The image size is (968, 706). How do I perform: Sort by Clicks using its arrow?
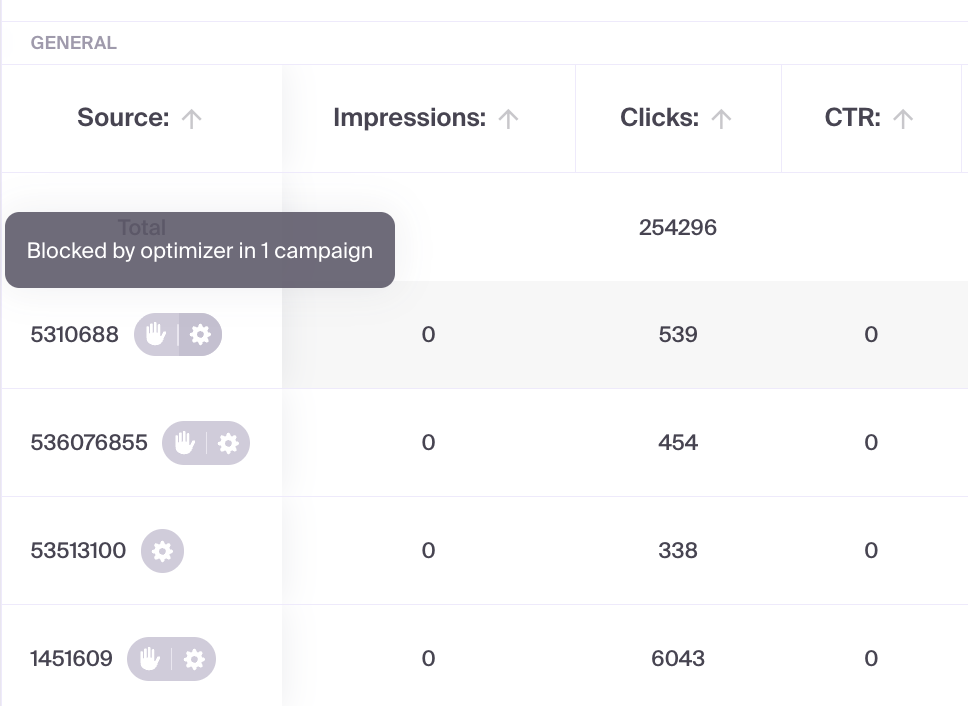pos(721,119)
